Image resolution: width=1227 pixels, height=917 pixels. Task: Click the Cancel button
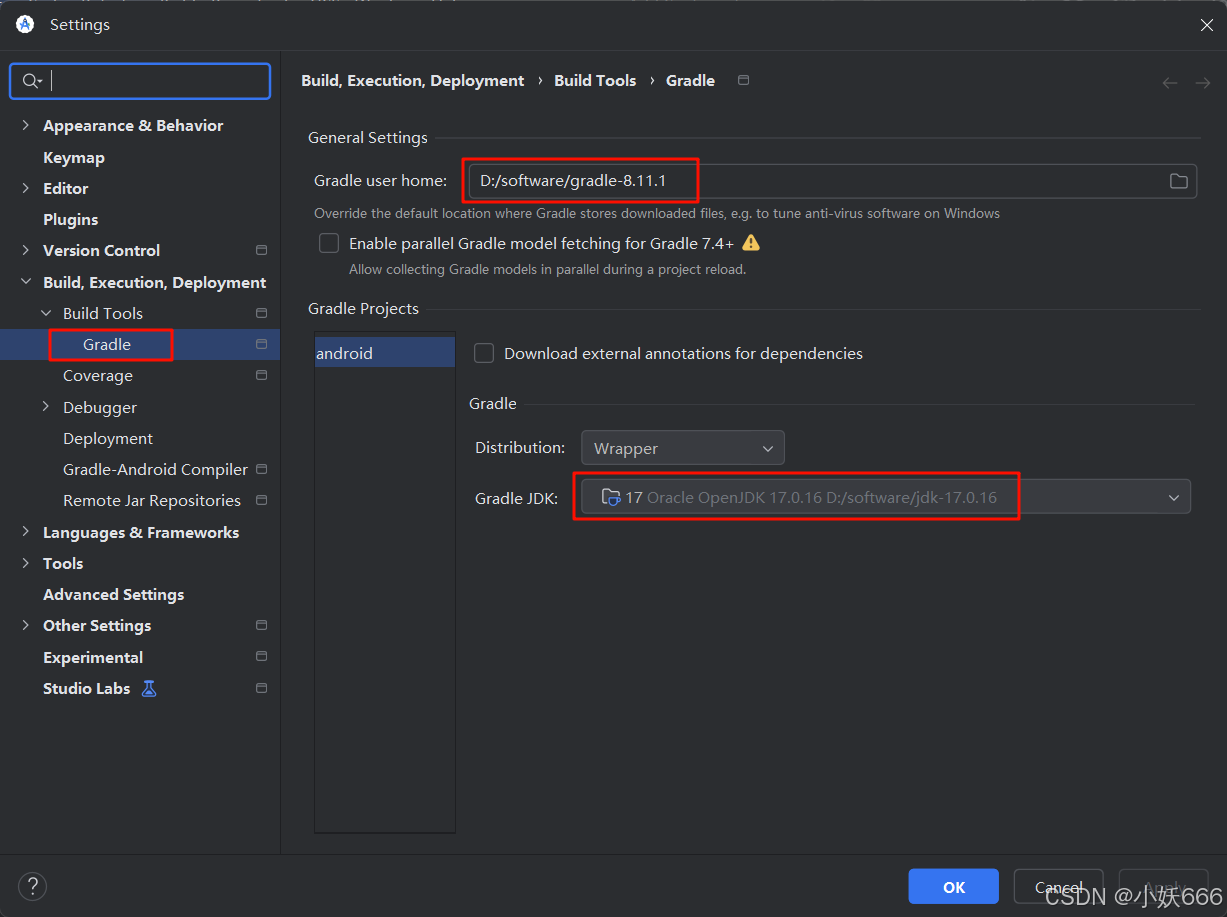[1059, 887]
